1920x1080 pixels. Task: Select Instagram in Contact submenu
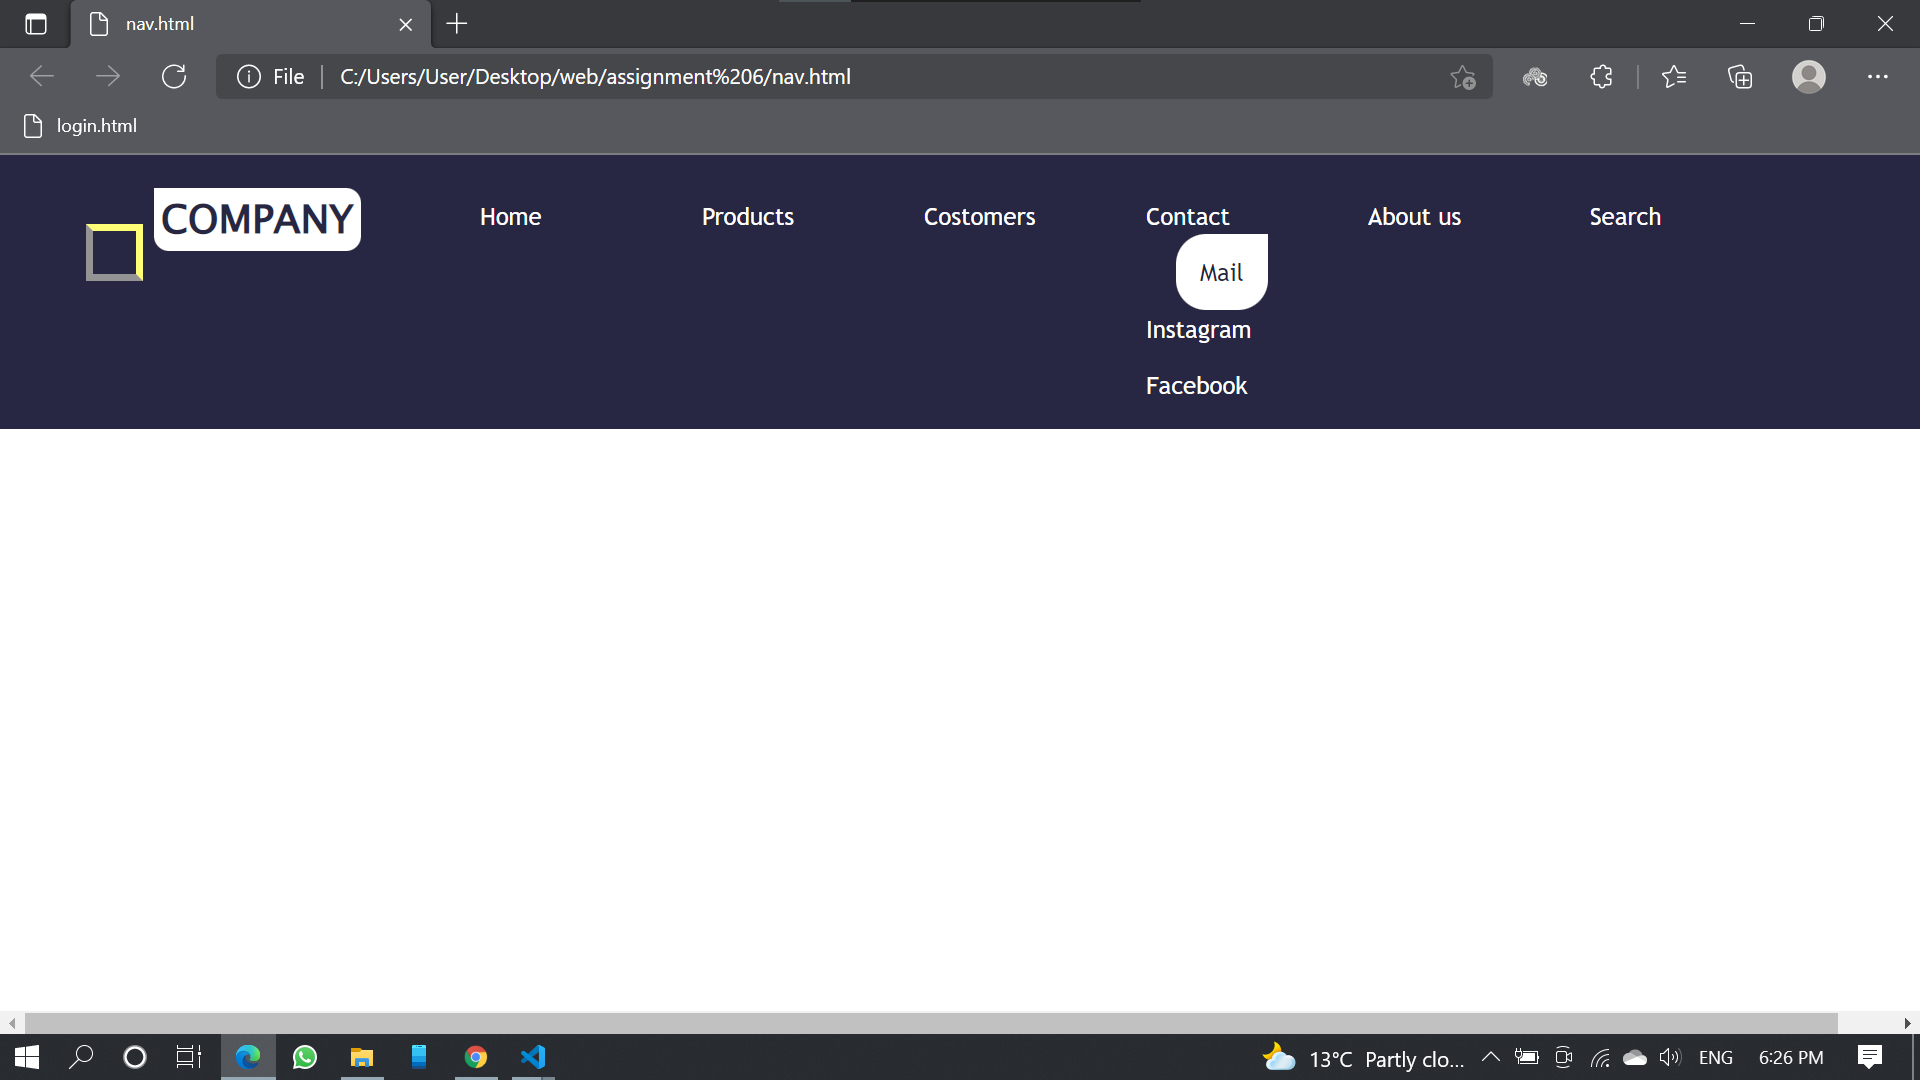coord(1198,330)
